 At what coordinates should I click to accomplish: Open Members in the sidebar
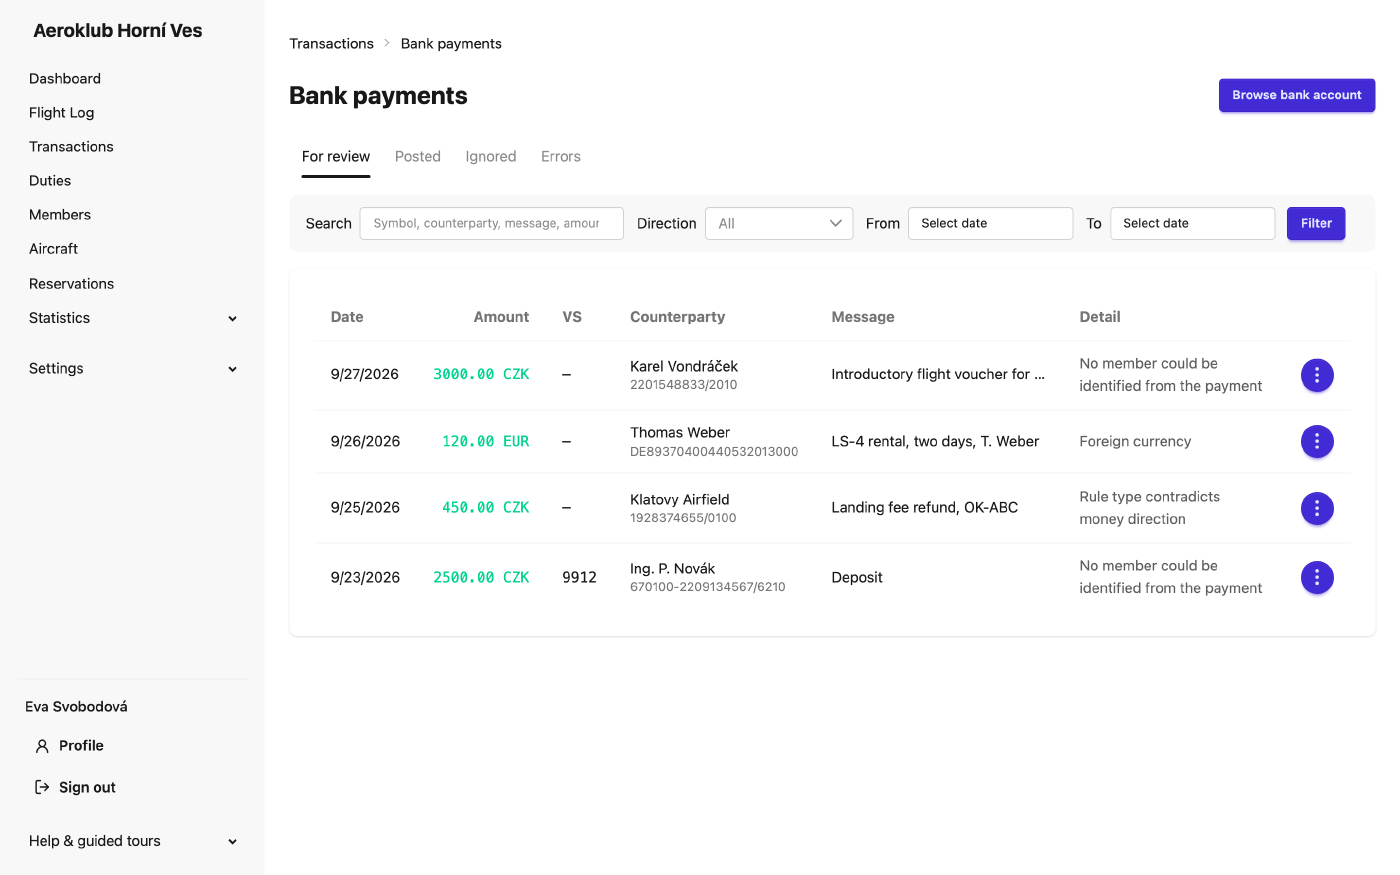point(60,215)
